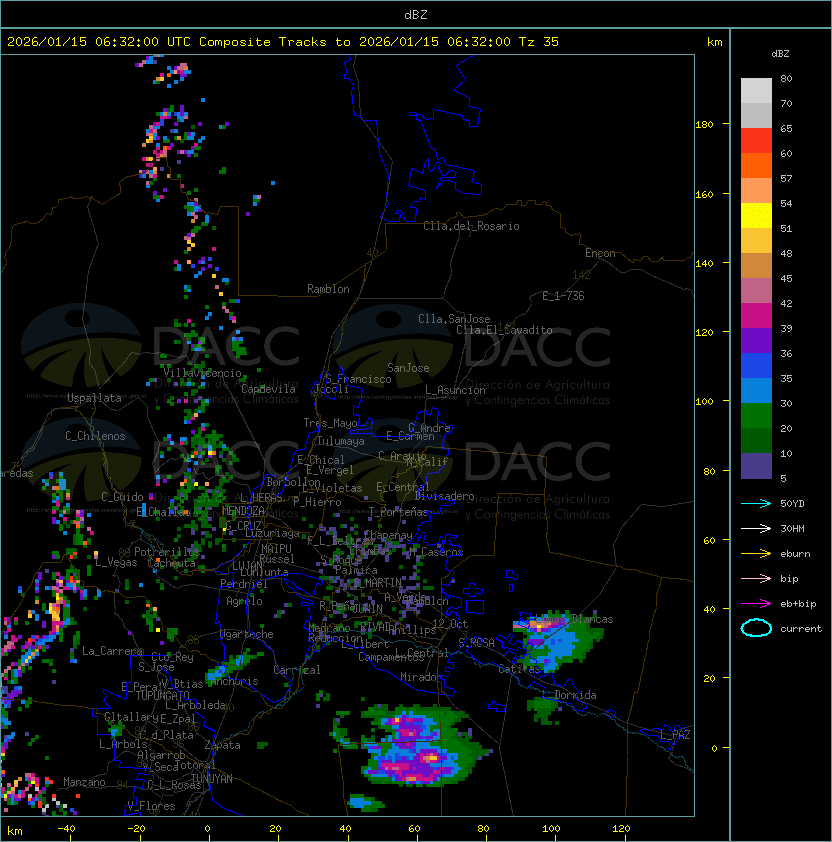Click the TUPUNGATO map label

coord(162,695)
